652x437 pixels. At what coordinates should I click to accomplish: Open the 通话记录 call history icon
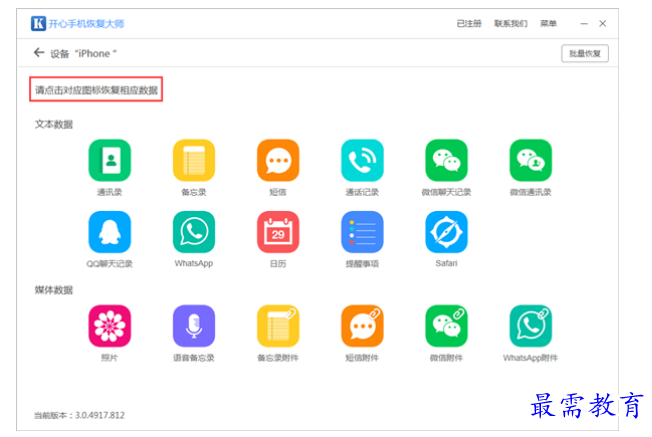pos(362,160)
